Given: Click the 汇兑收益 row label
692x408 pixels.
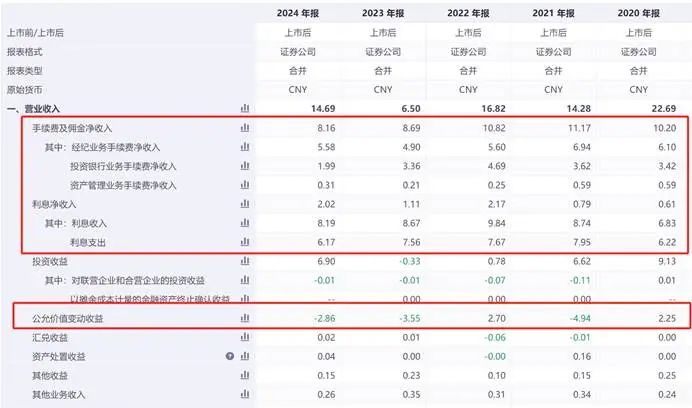Looking at the screenshot, I should click(49, 337).
